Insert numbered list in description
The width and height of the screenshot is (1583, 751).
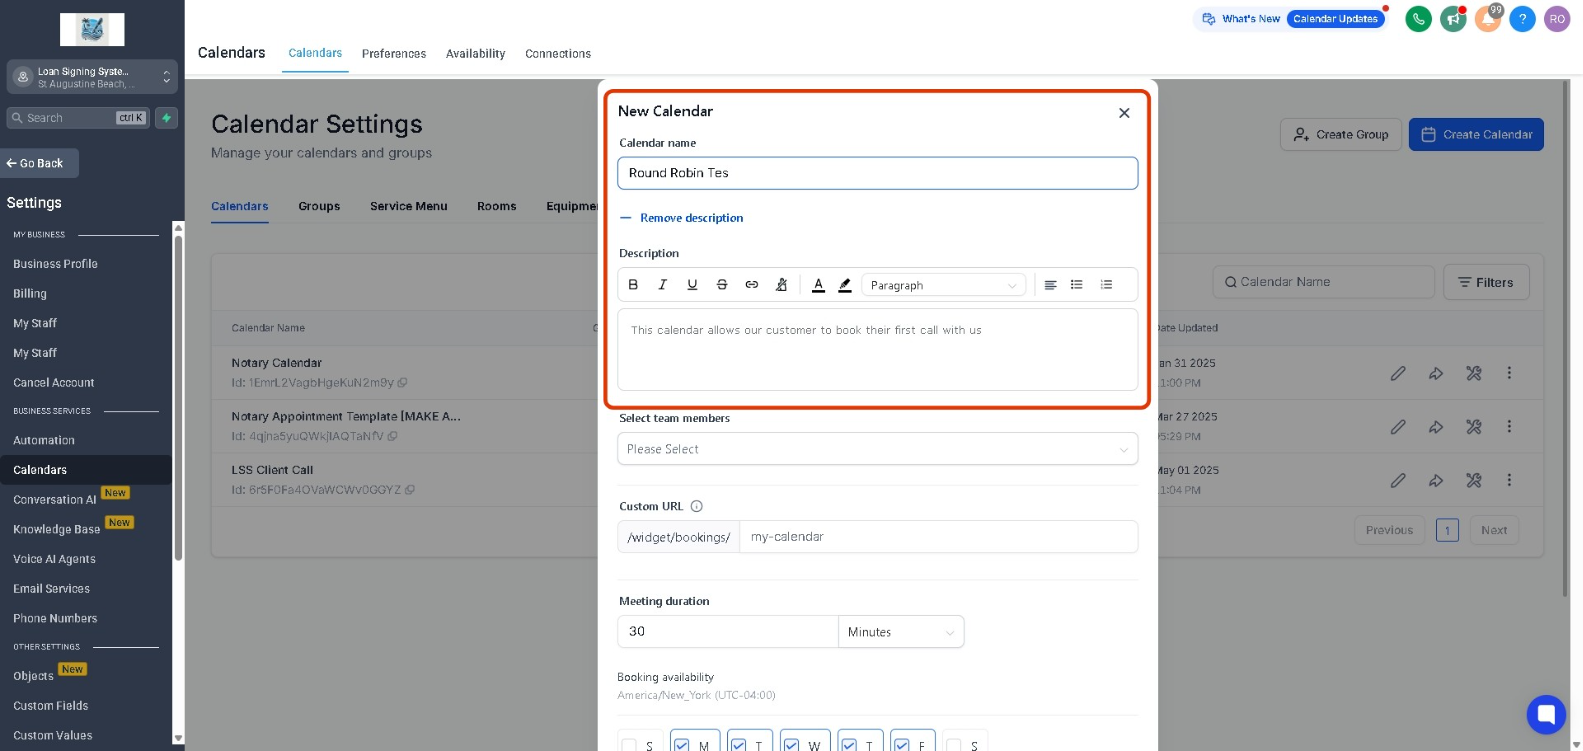[1106, 285]
